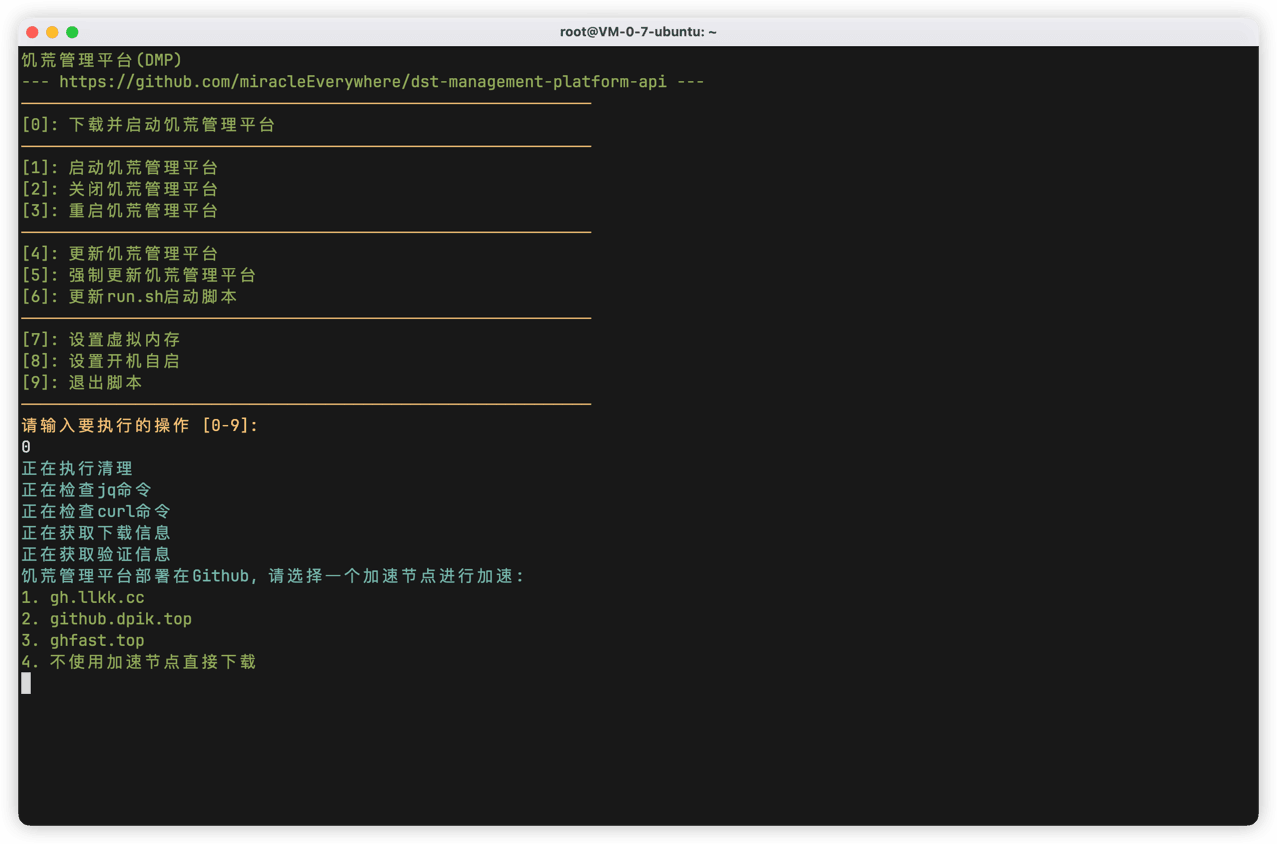Click menu line [9] 退出脚本

point(82,383)
